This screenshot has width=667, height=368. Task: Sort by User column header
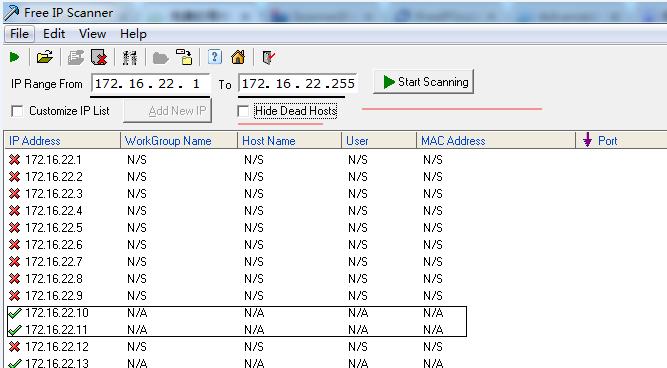point(379,140)
